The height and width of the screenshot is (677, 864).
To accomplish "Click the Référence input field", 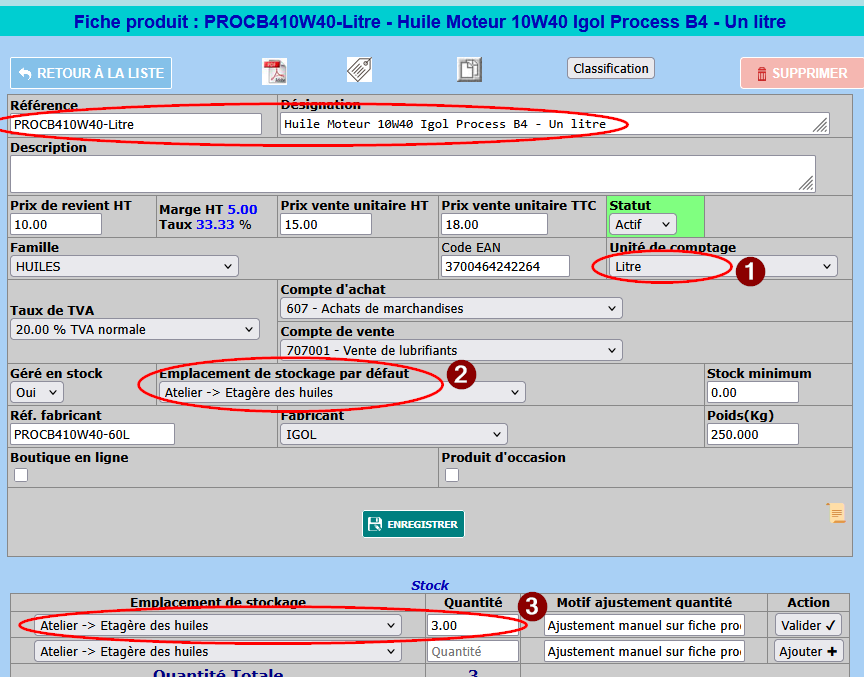I will pos(136,124).
